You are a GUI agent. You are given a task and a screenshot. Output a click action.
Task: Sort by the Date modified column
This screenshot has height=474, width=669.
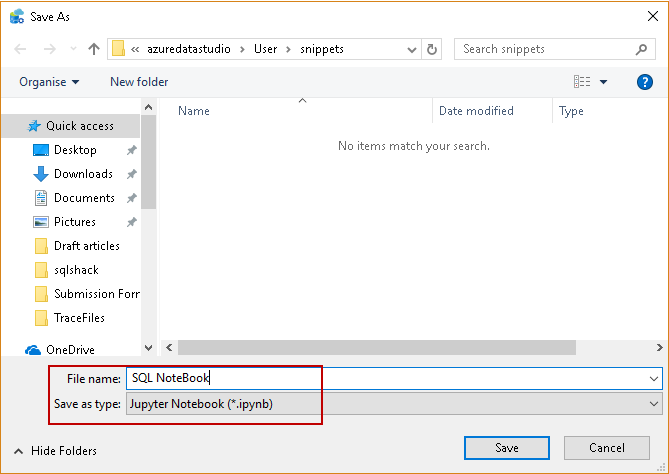point(476,111)
